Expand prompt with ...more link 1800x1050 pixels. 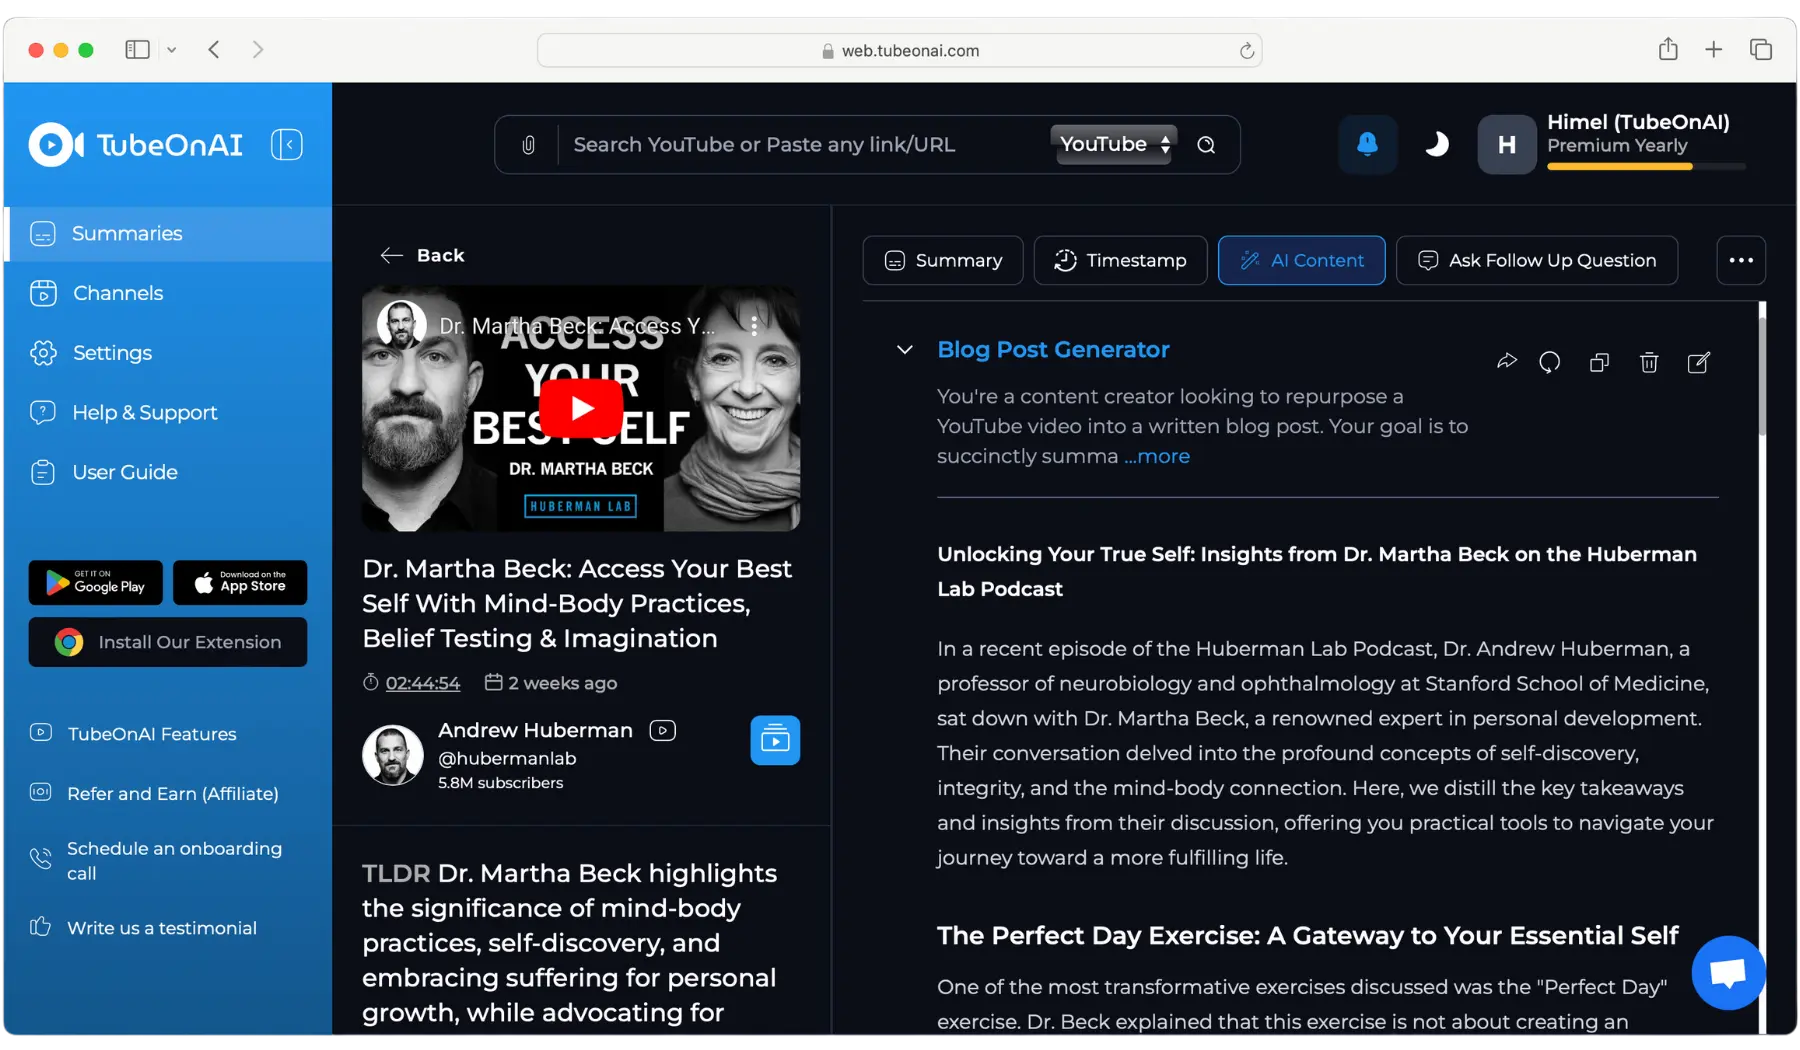(x=1157, y=456)
